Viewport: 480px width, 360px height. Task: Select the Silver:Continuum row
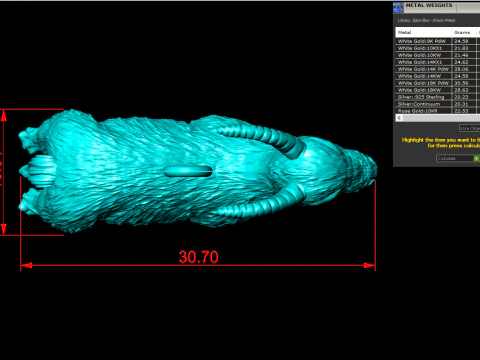point(438,104)
